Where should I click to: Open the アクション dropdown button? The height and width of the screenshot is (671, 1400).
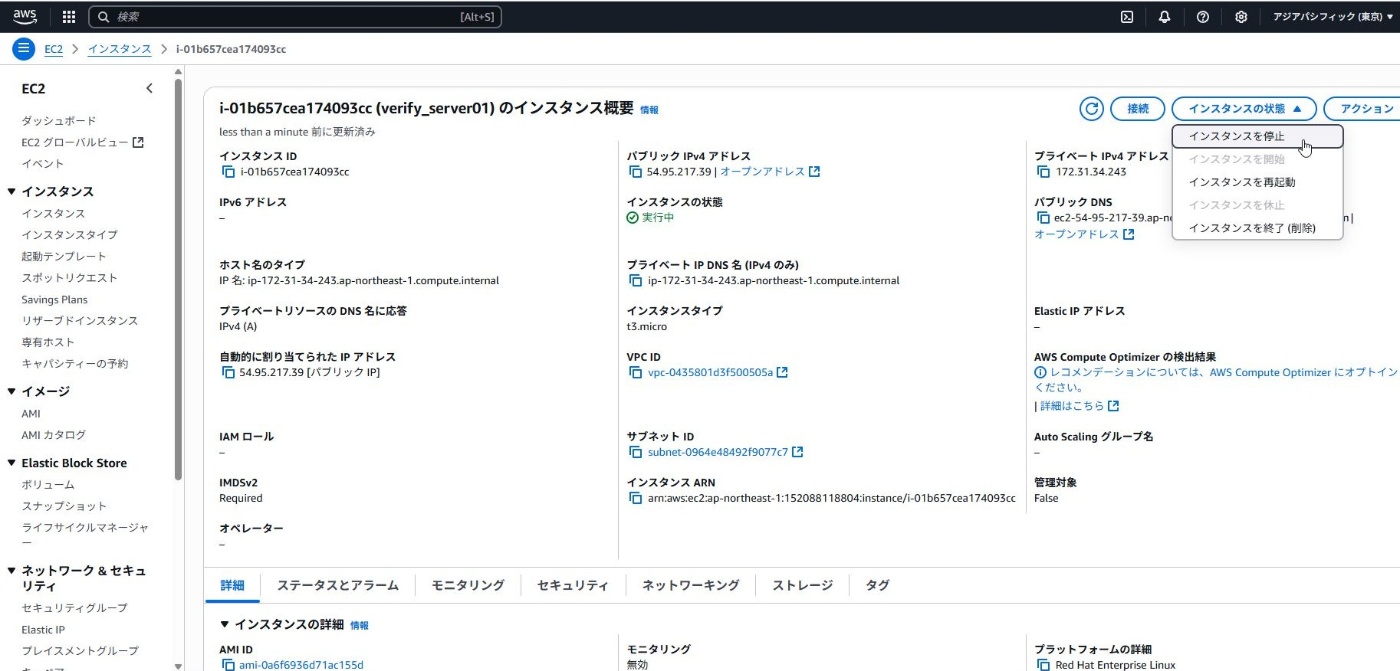pos(1362,109)
